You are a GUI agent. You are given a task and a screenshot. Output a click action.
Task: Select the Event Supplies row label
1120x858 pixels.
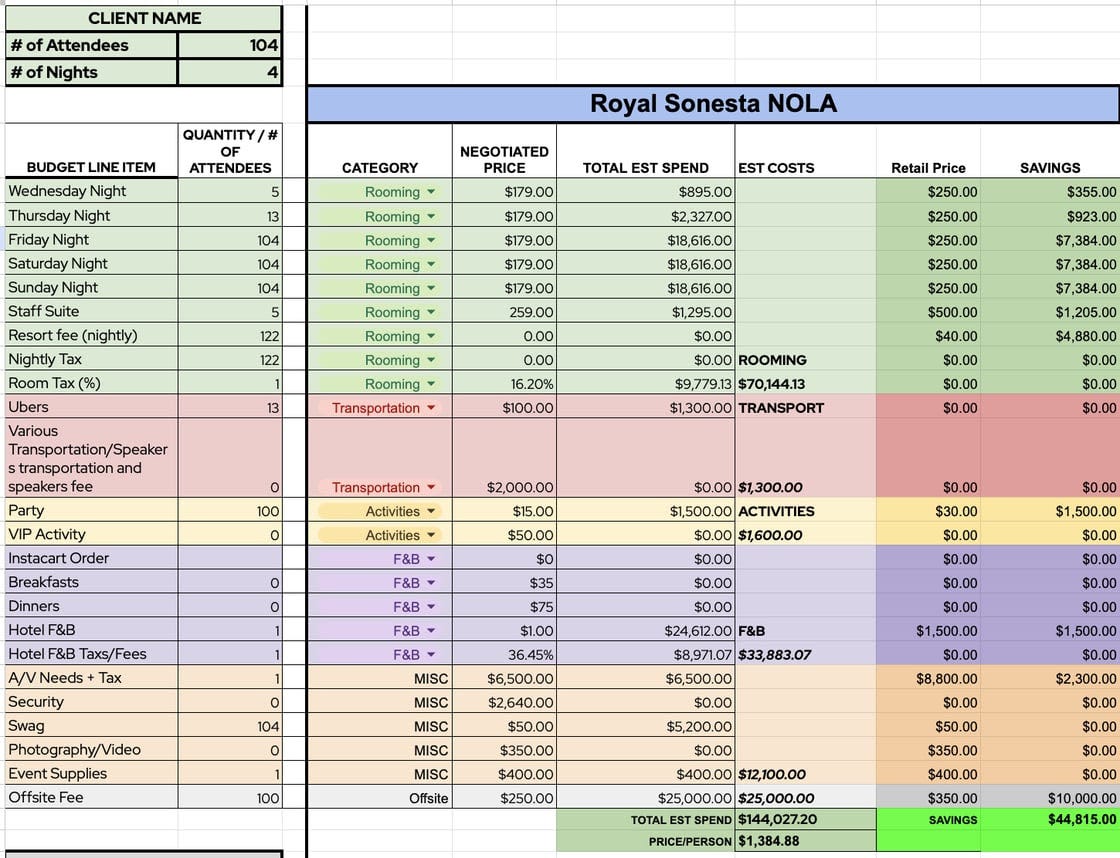pos(91,773)
